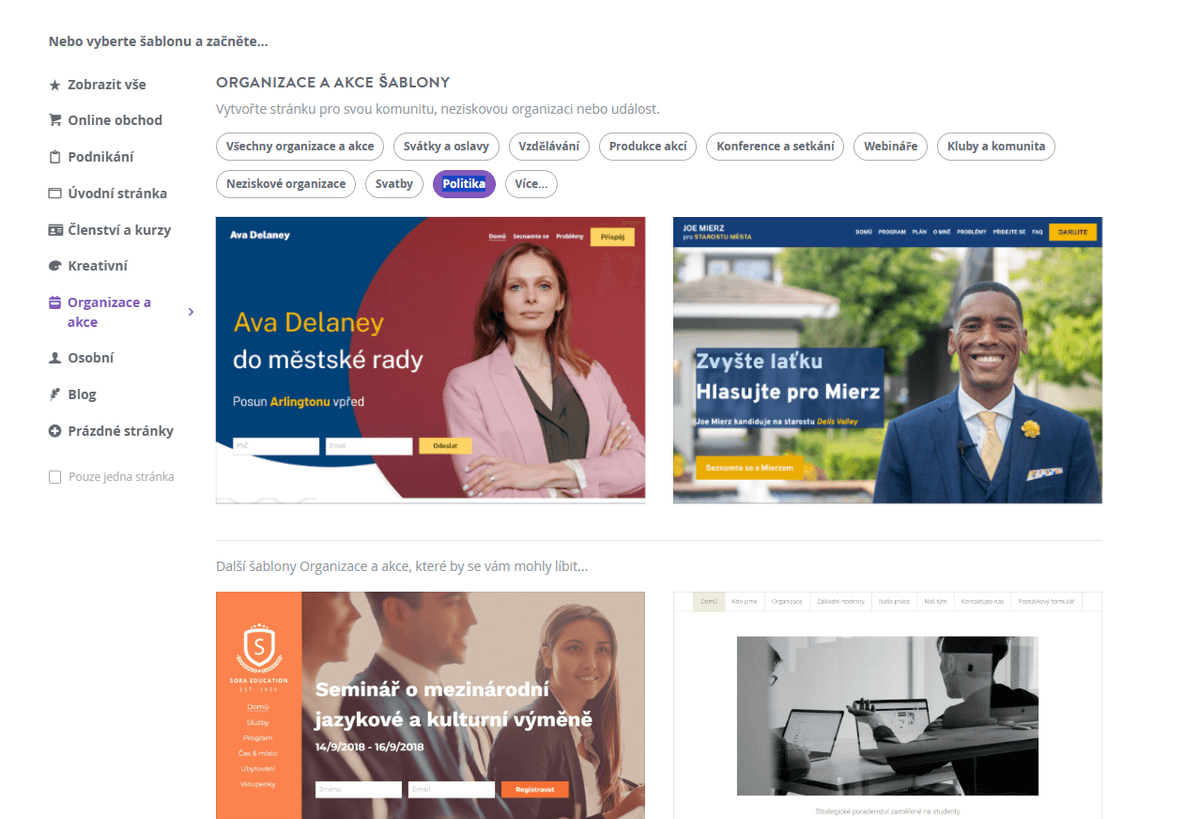Expand the Organizace a akce chevron arrow

point(191,312)
